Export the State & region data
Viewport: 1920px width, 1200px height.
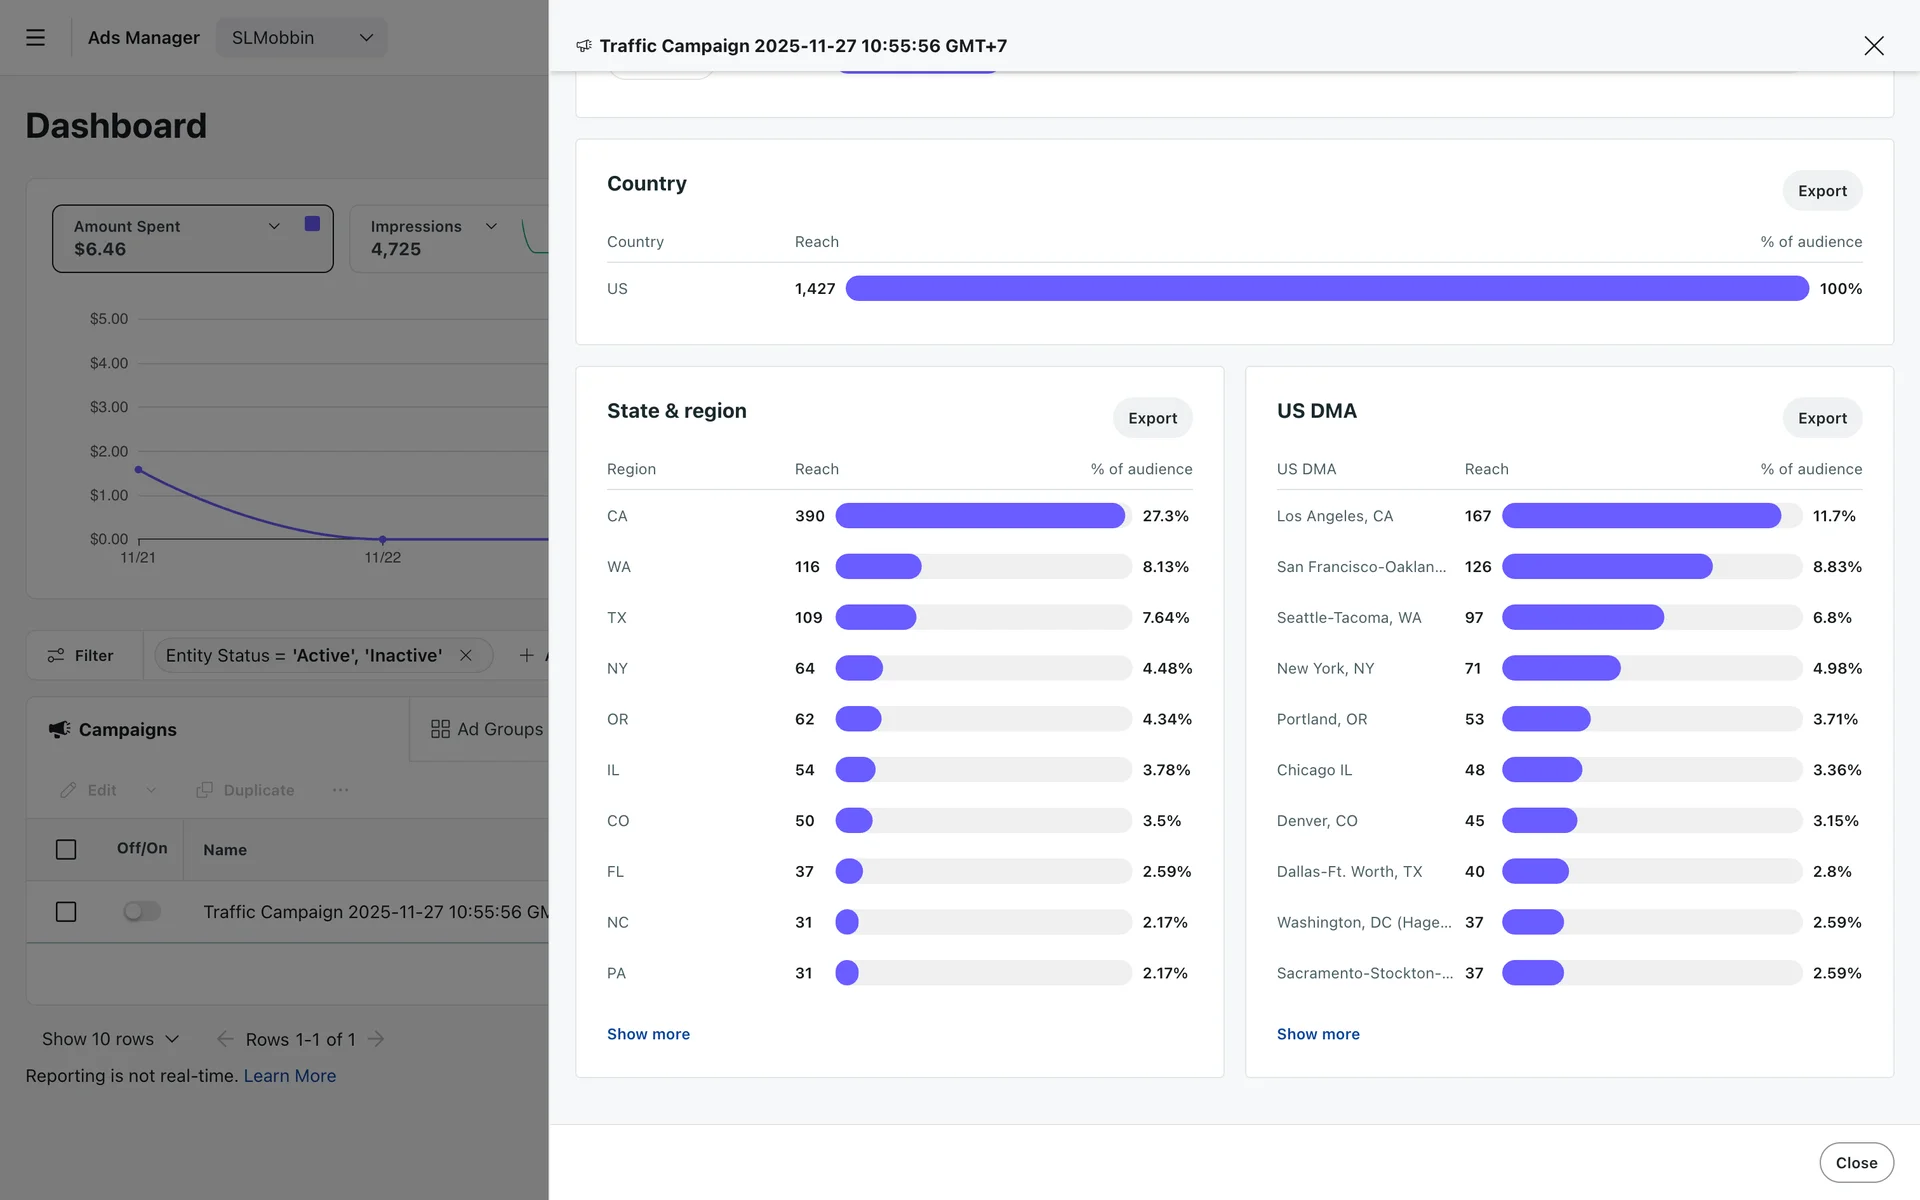point(1152,418)
